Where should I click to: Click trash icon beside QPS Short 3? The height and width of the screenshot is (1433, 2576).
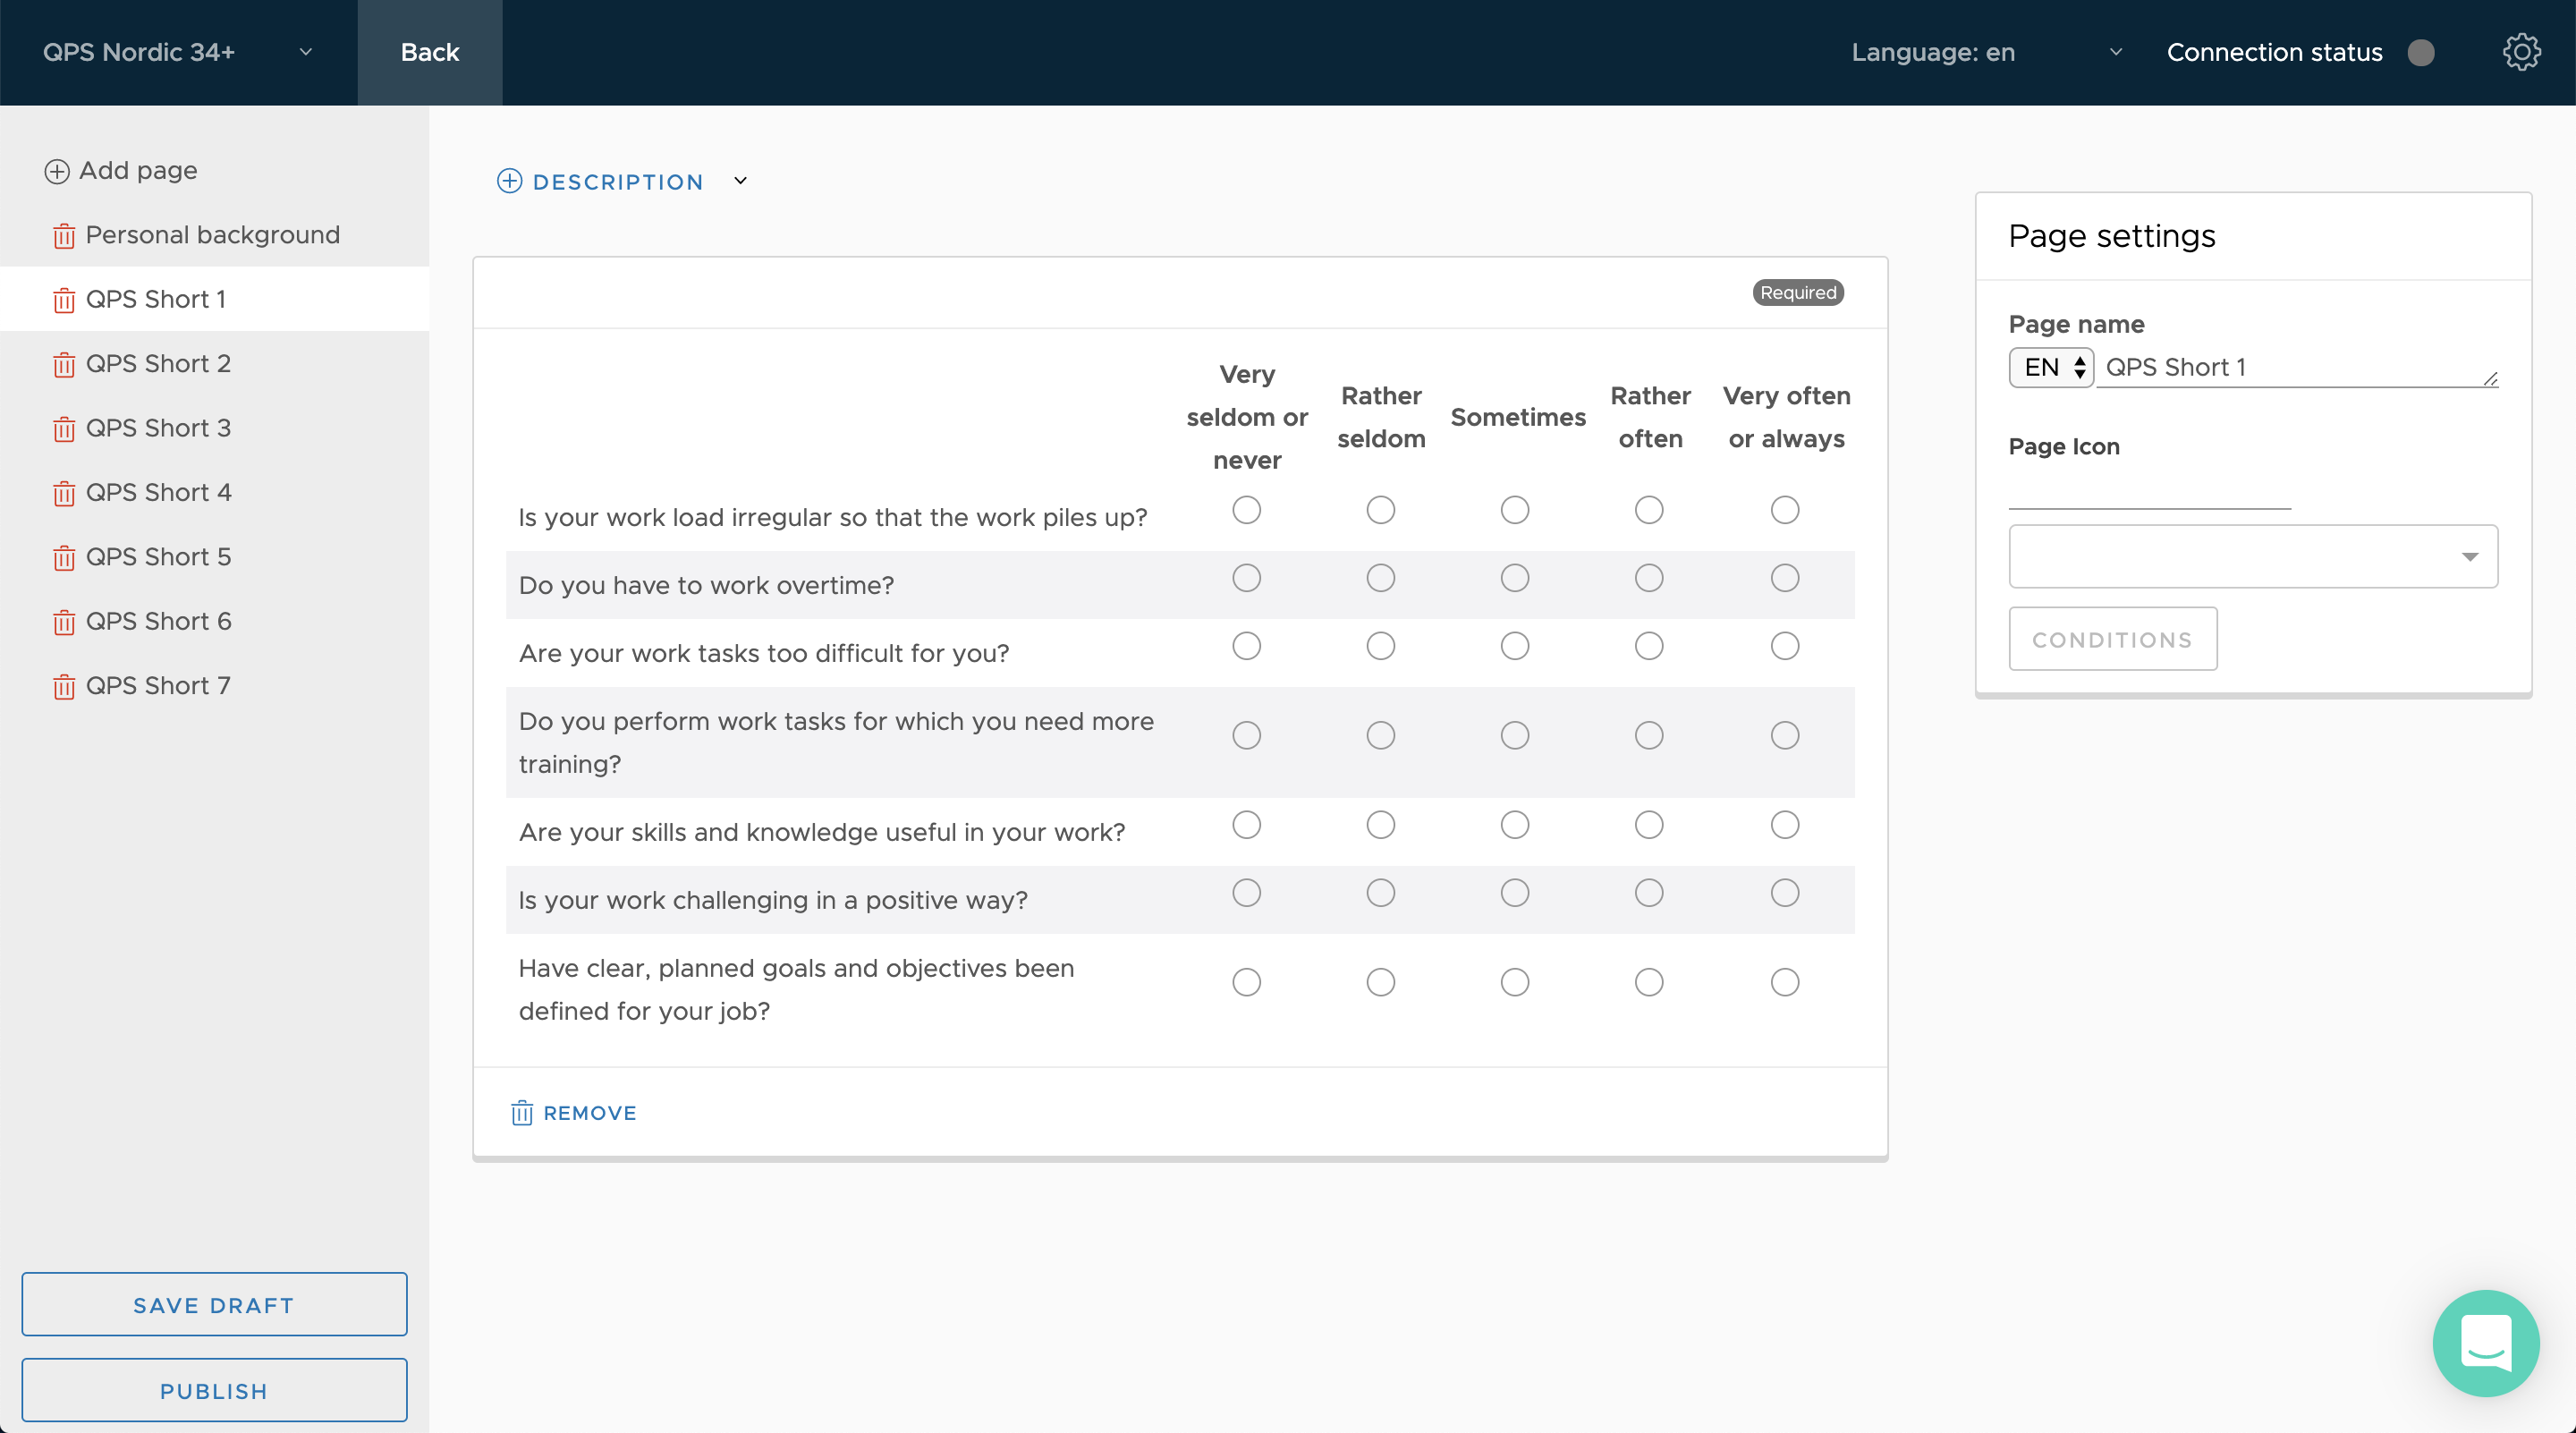pos(64,429)
